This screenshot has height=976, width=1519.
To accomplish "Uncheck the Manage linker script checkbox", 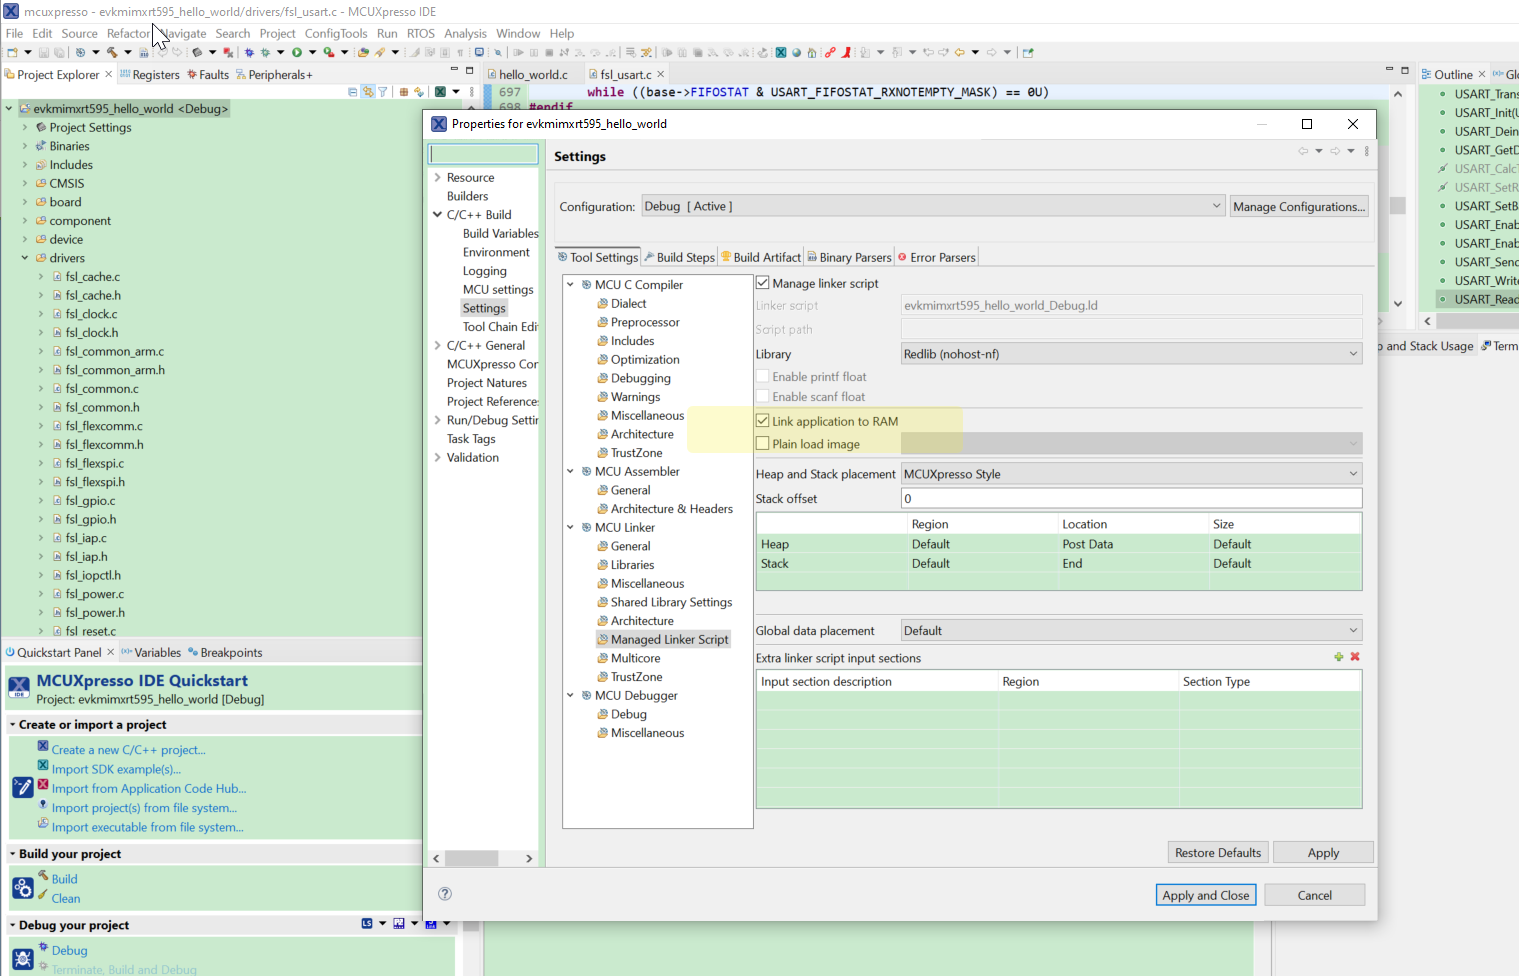I will point(762,282).
